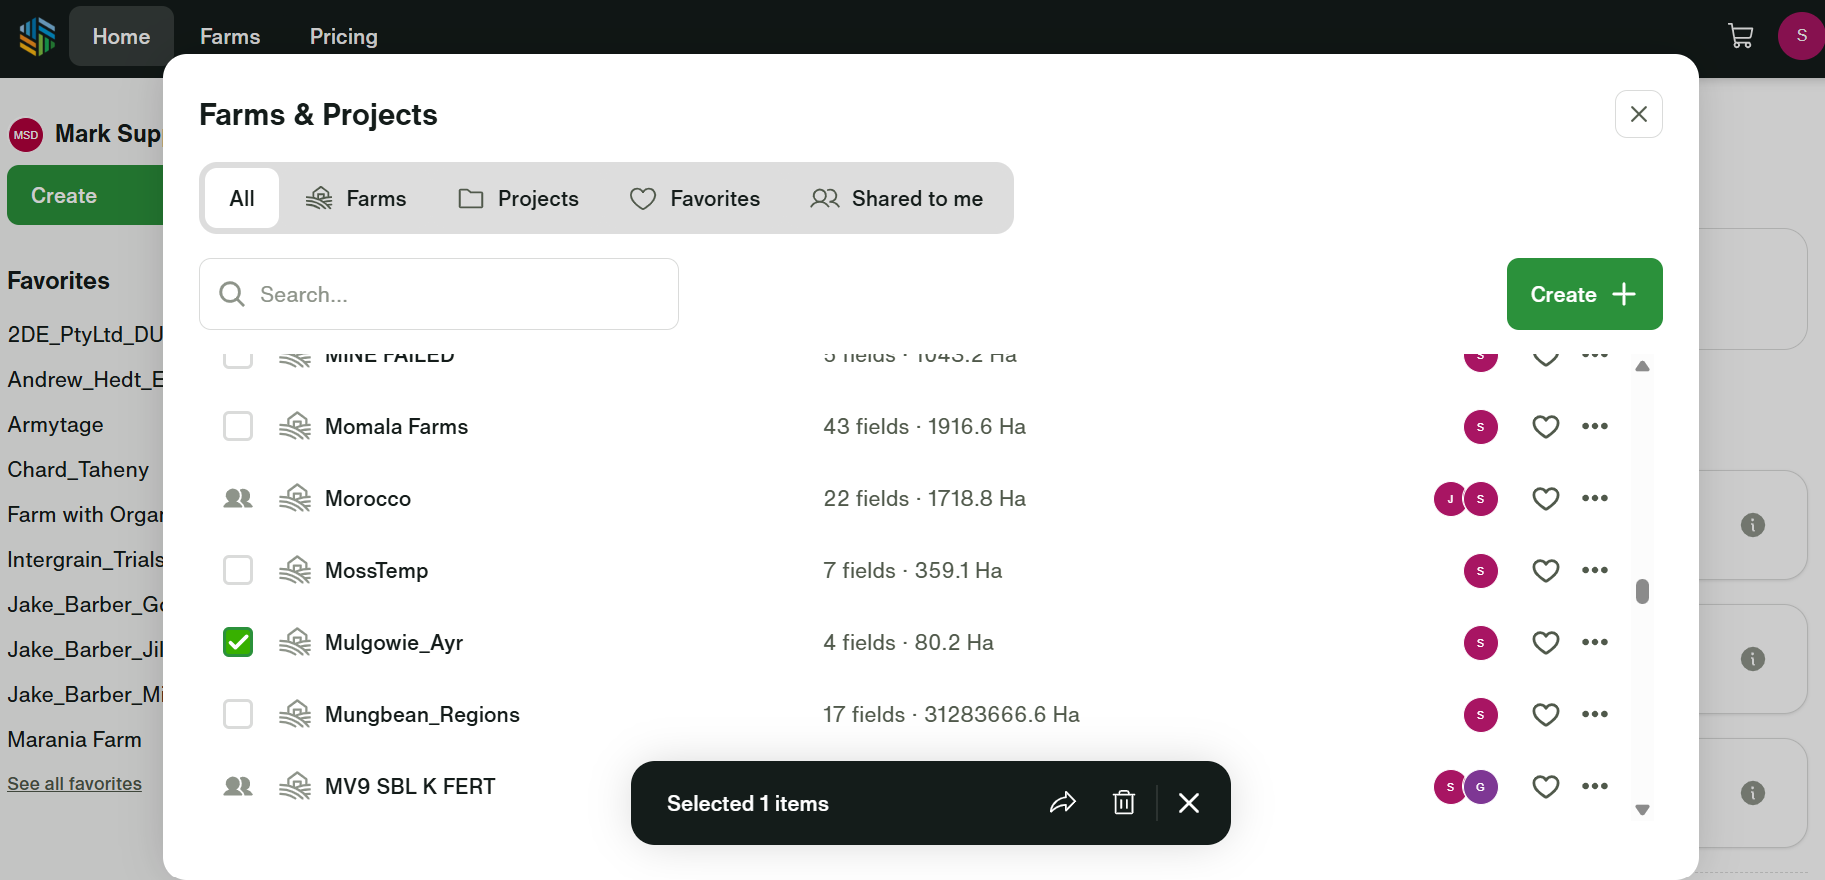Image resolution: width=1825 pixels, height=880 pixels.
Task: Switch to the Shared to me tab
Action: [x=897, y=199]
